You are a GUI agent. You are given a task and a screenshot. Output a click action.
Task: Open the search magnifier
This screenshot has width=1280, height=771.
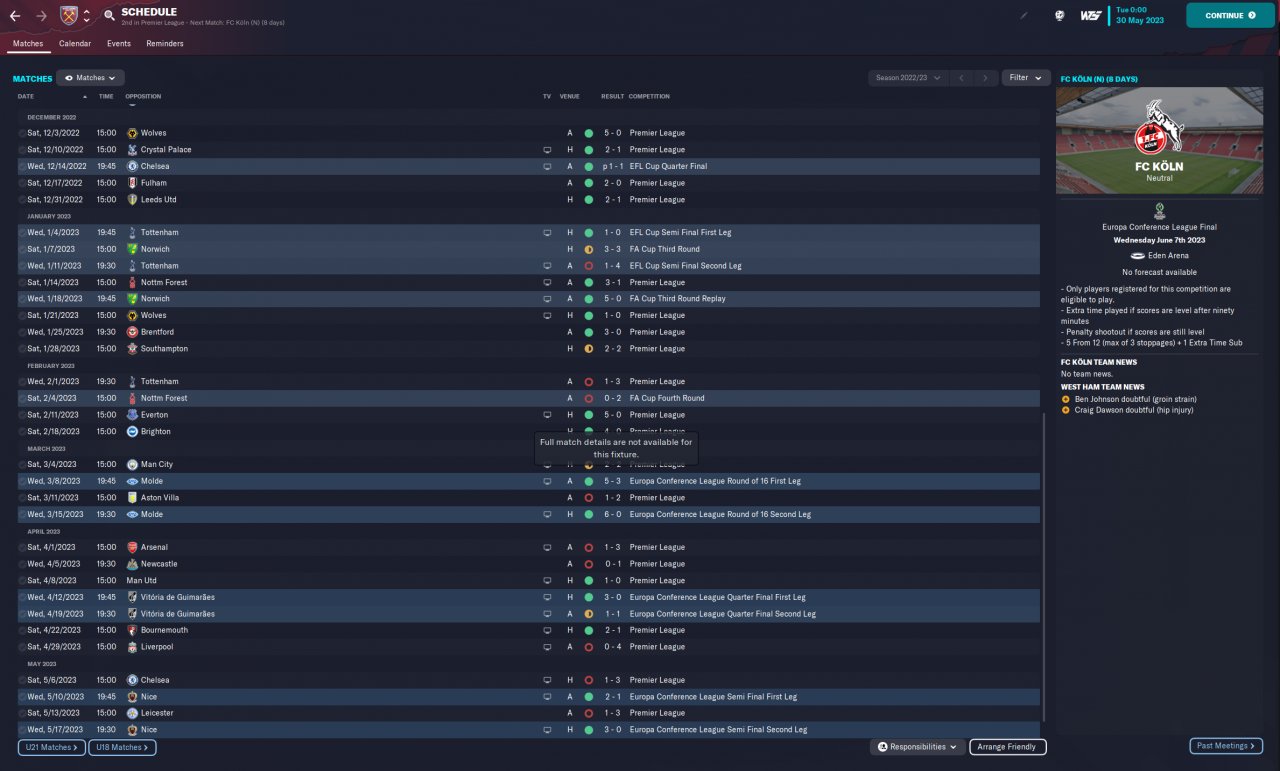click(x=109, y=16)
